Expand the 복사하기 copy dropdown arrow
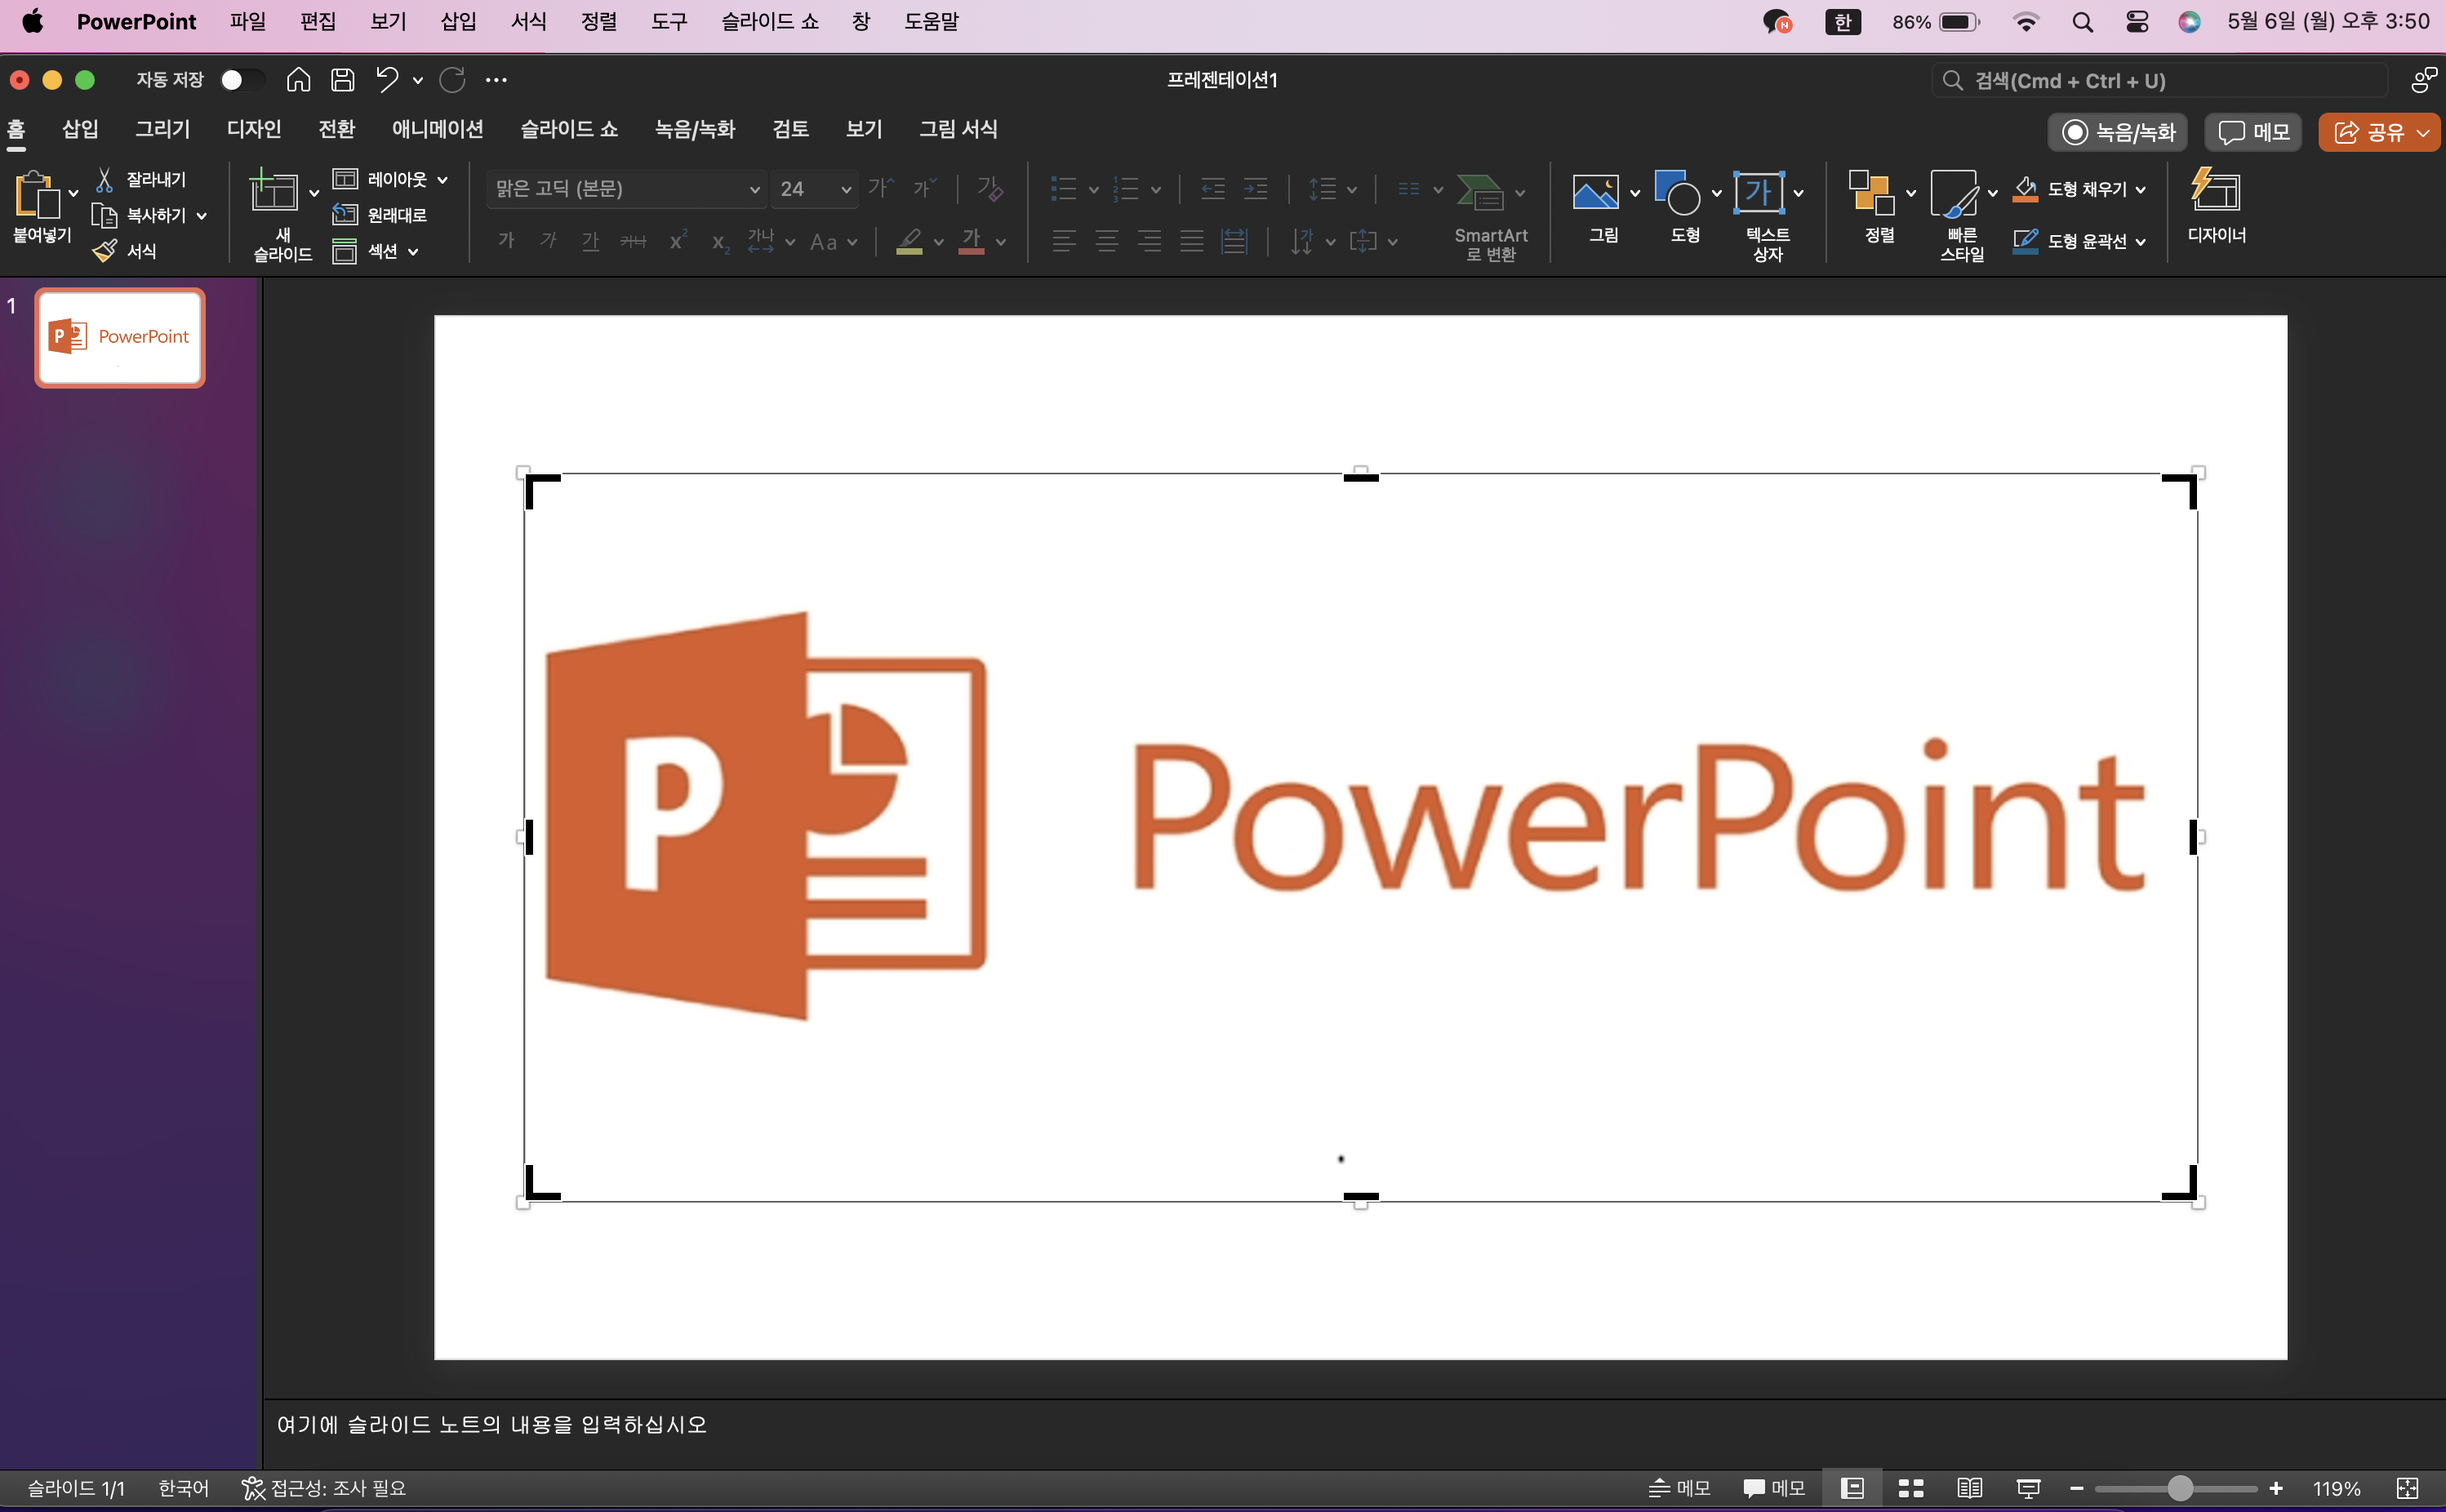The height and width of the screenshot is (1512, 2446). [201, 216]
